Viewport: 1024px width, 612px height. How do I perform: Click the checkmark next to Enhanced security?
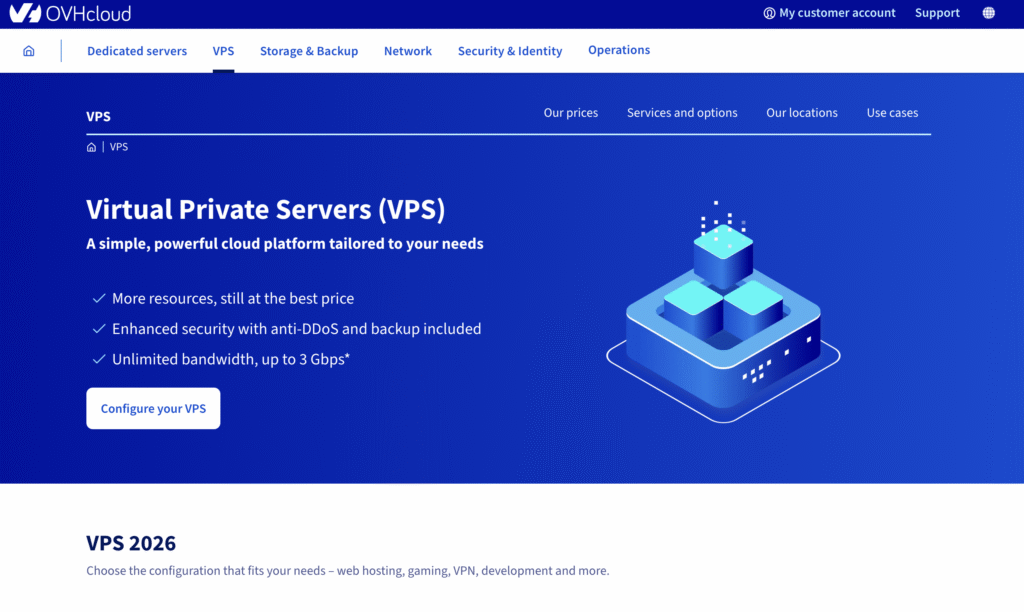click(98, 328)
